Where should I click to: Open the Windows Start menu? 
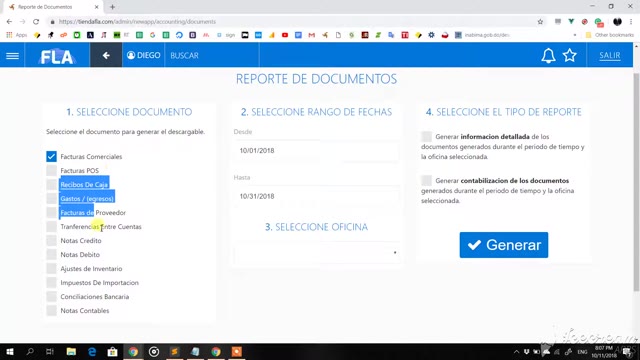(10, 351)
